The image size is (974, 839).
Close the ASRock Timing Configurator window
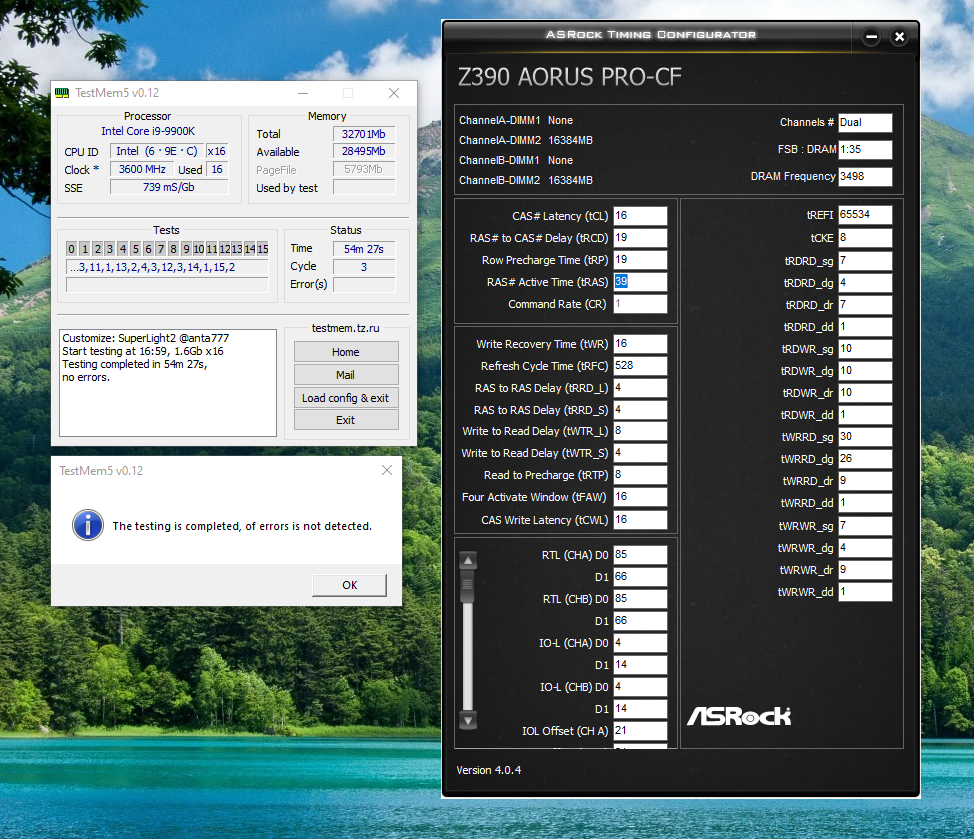(899, 37)
